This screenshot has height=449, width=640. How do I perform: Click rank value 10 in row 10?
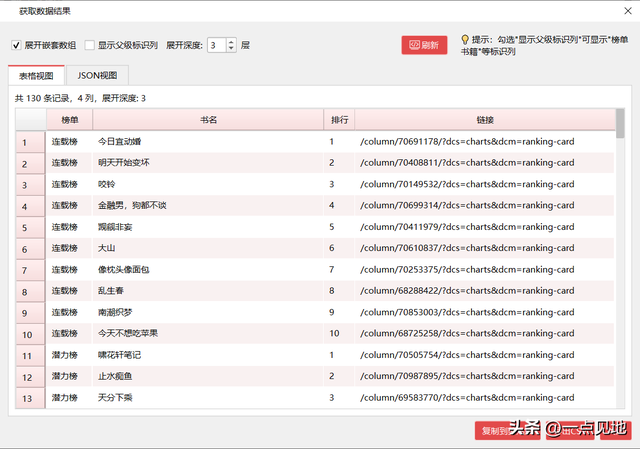pos(334,333)
